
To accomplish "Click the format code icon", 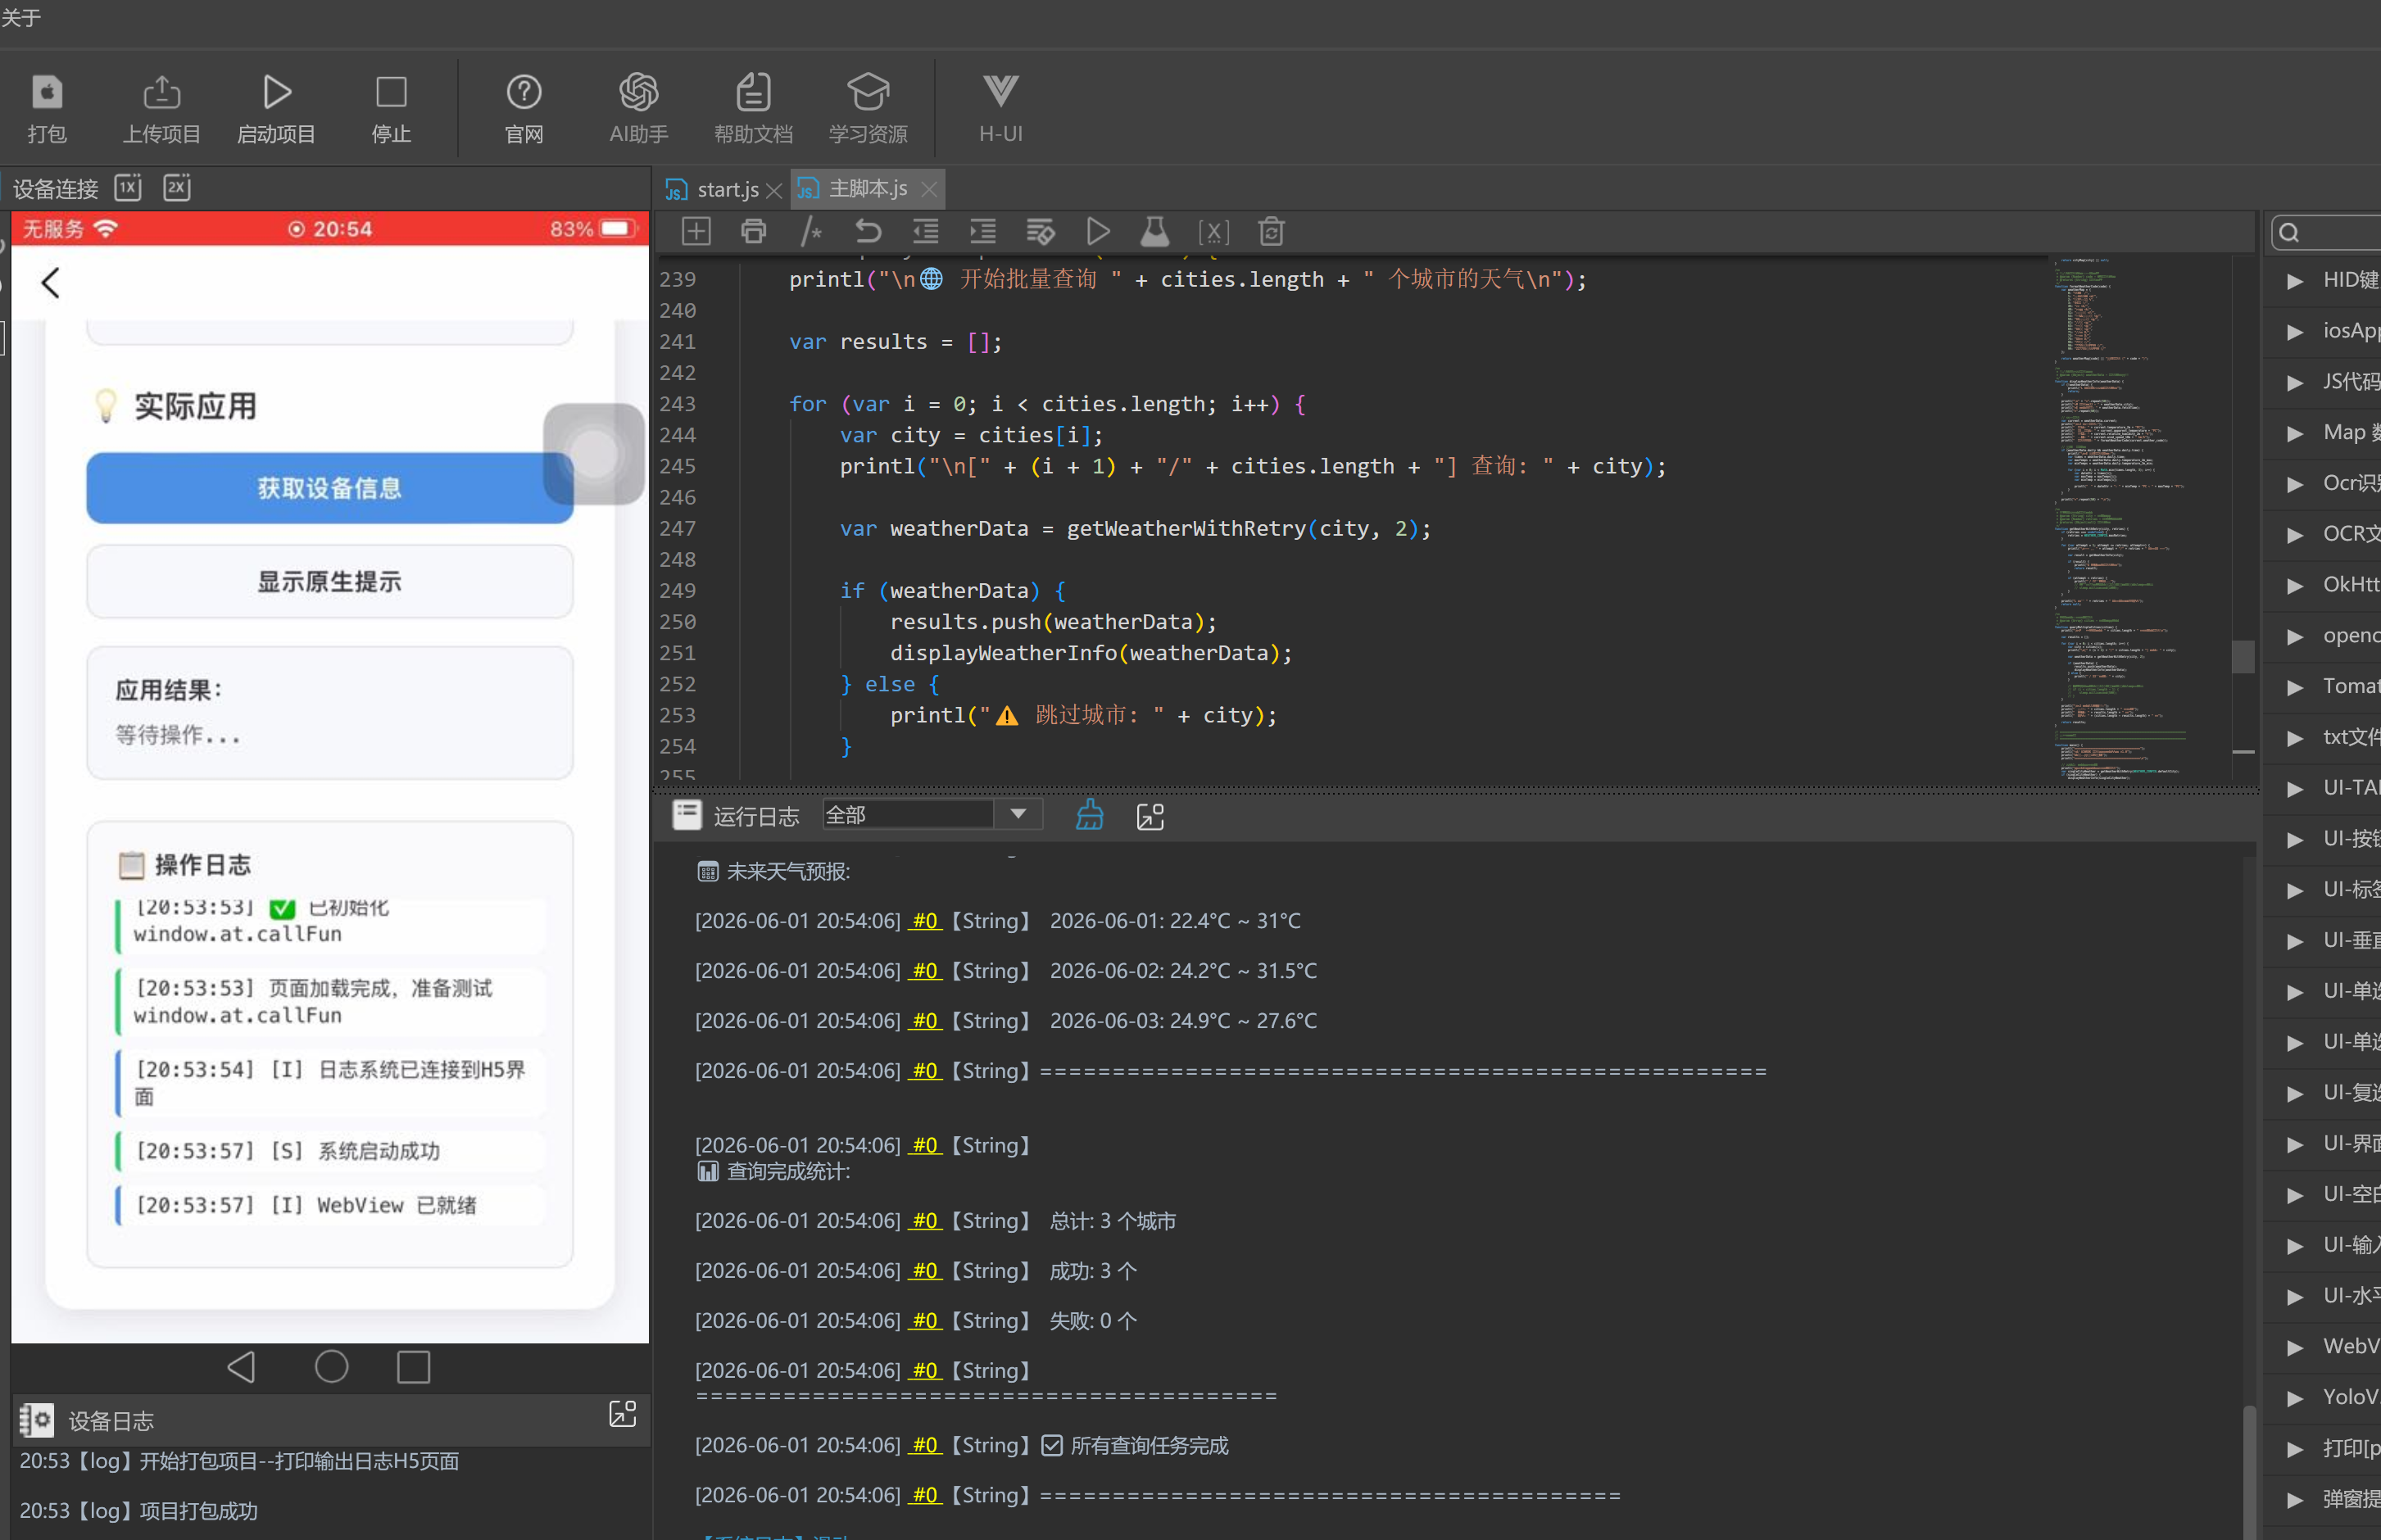I will [1040, 232].
